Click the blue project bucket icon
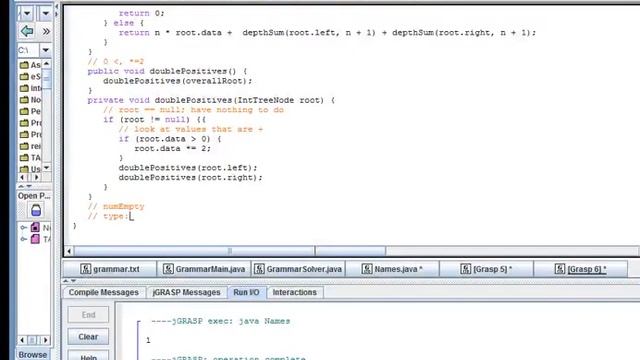Screen dimensions: 640x360 36,210
